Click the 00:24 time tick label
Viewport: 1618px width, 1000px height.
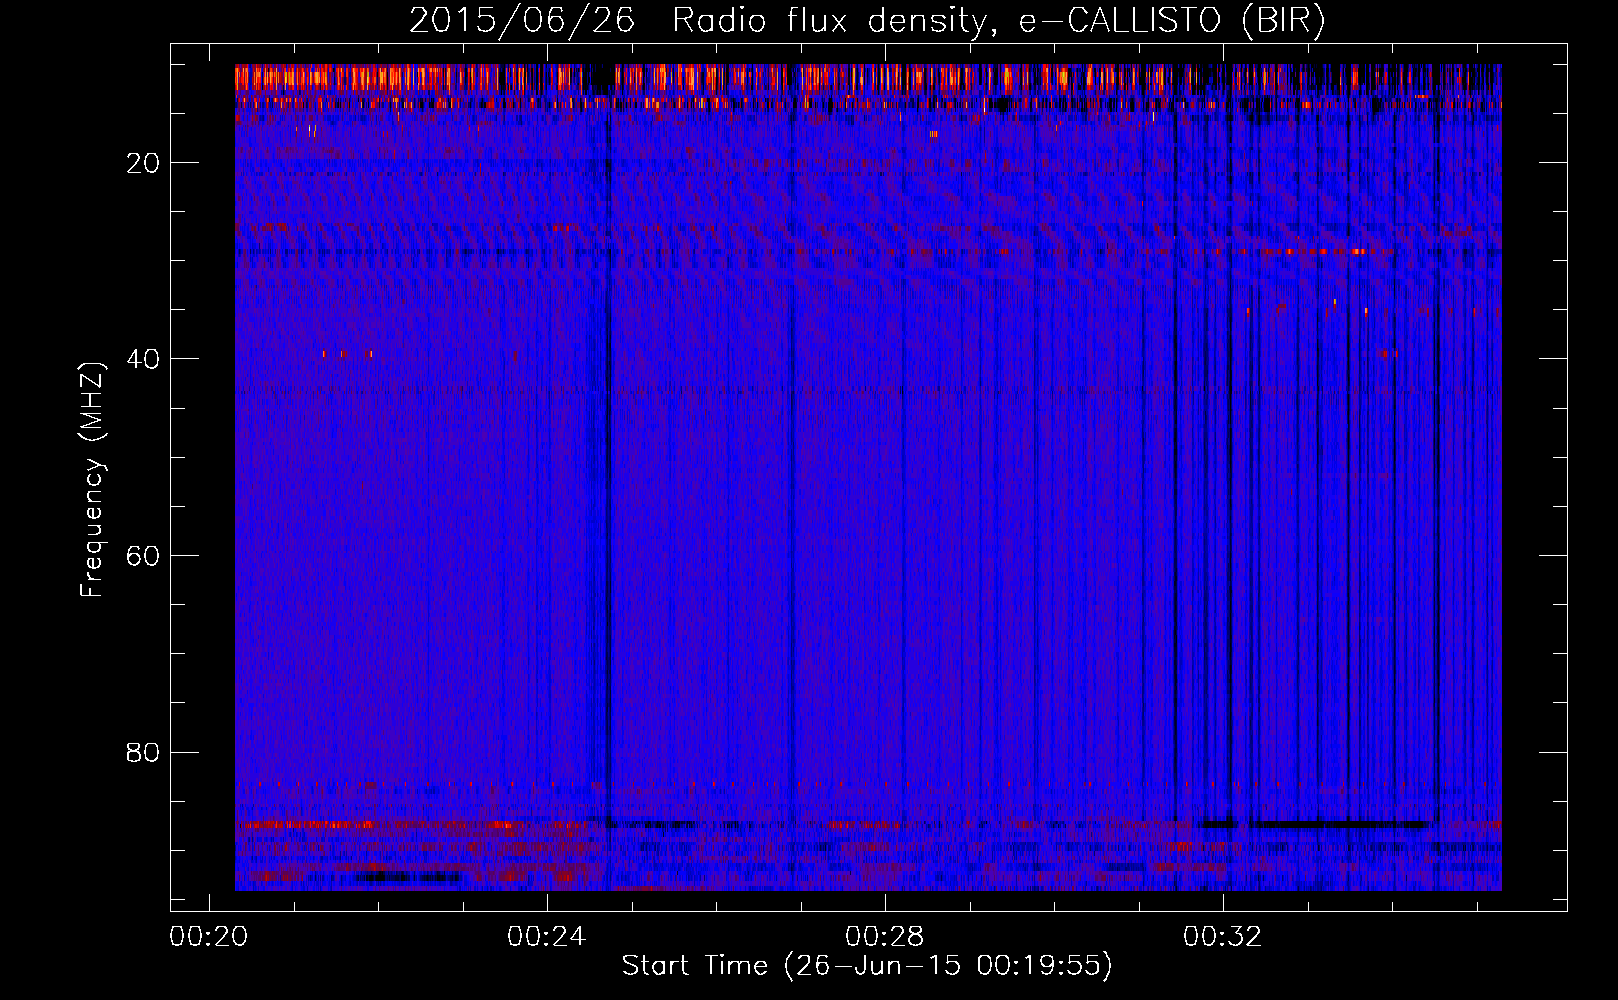547,937
